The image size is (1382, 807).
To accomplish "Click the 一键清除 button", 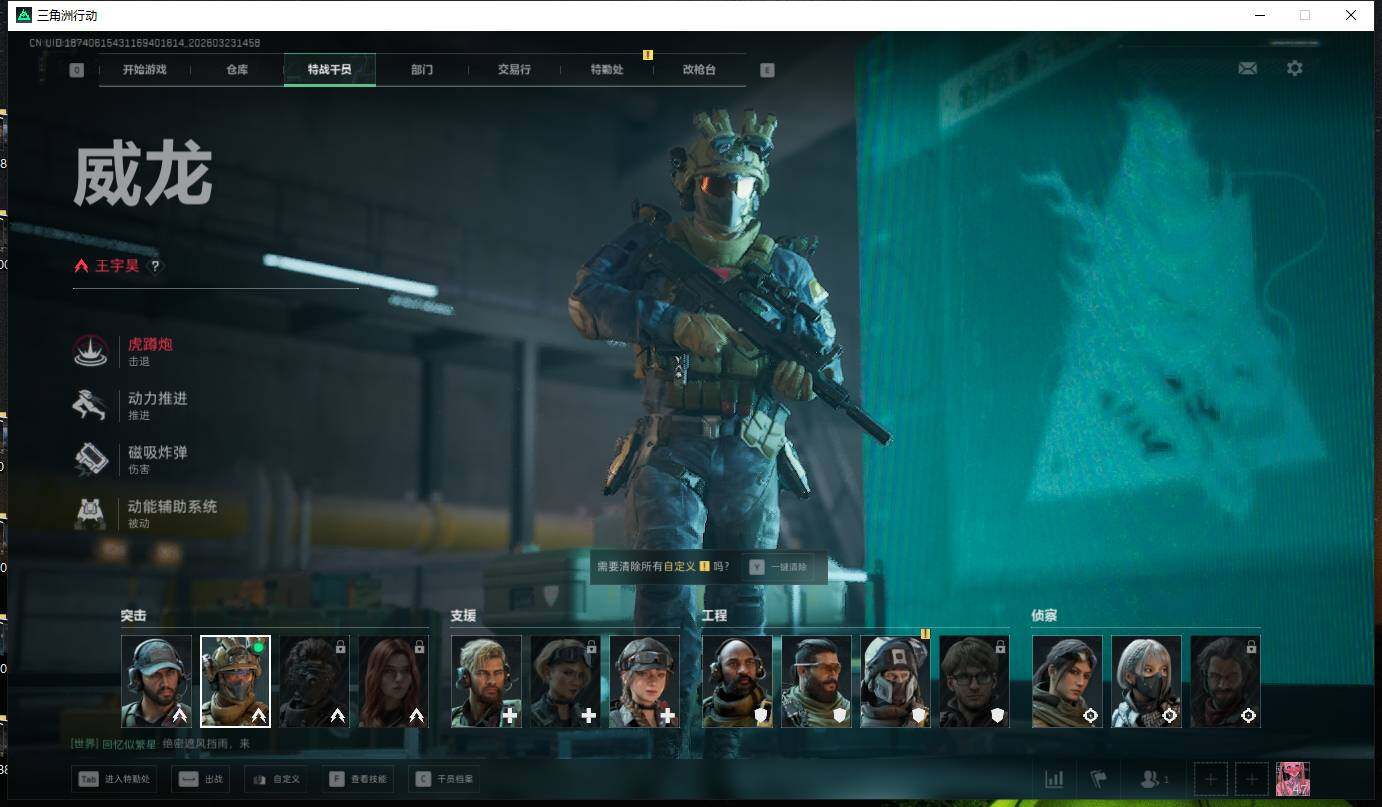I will (x=778, y=567).
